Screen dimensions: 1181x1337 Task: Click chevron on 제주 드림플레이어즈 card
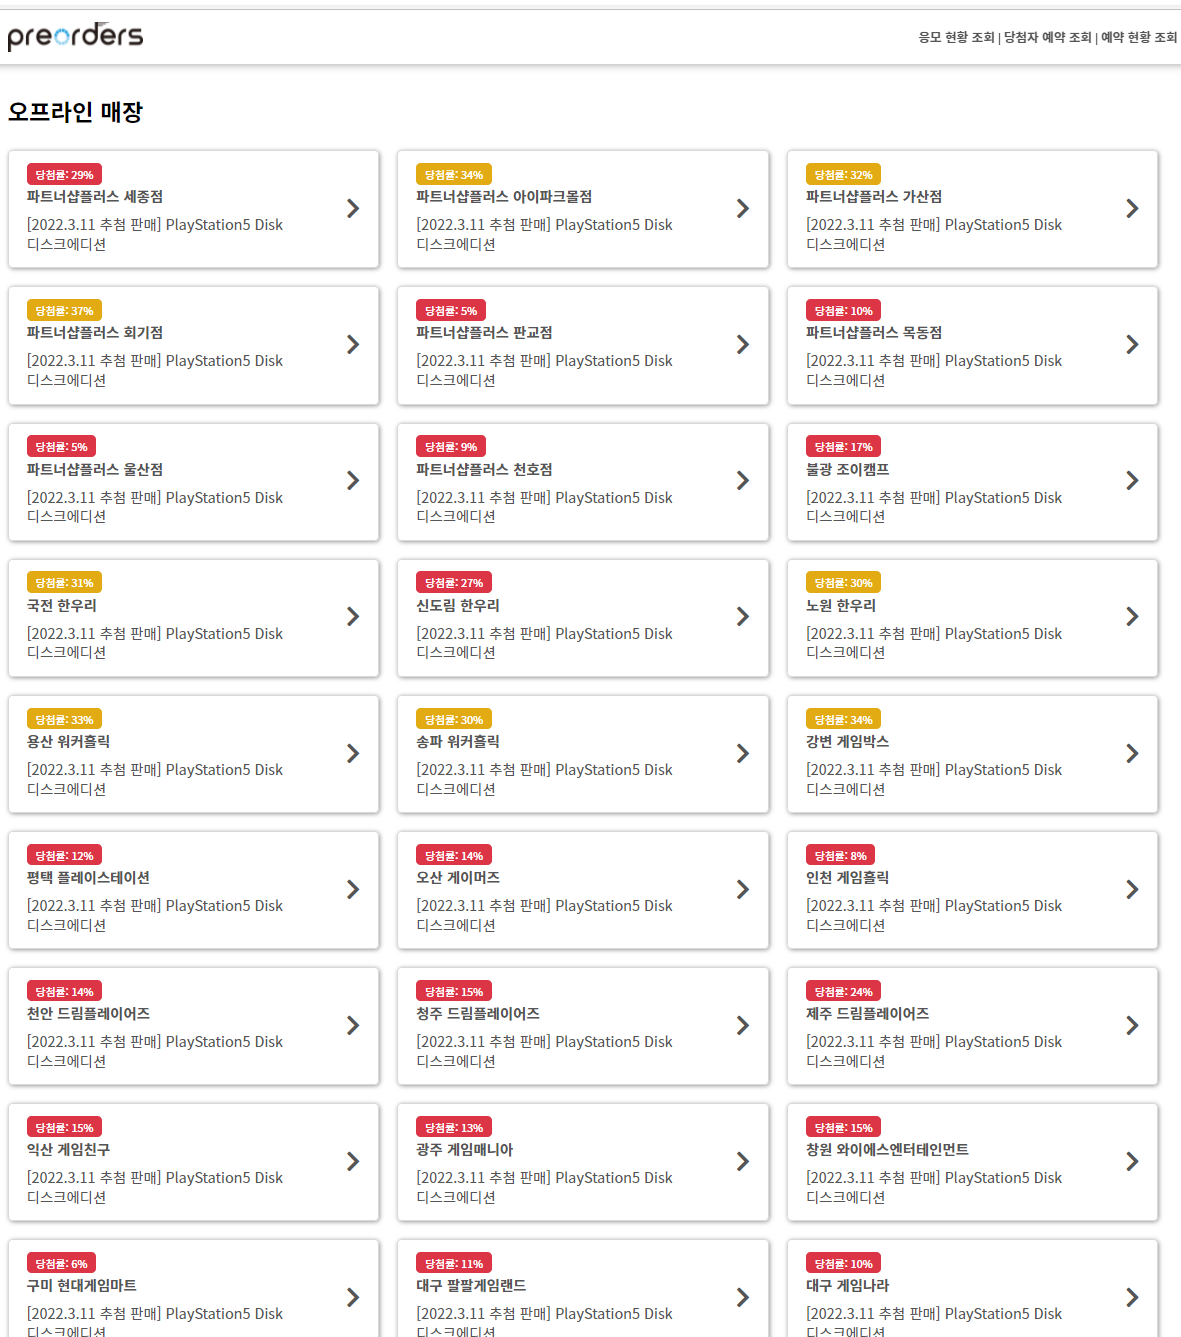point(1132,1025)
